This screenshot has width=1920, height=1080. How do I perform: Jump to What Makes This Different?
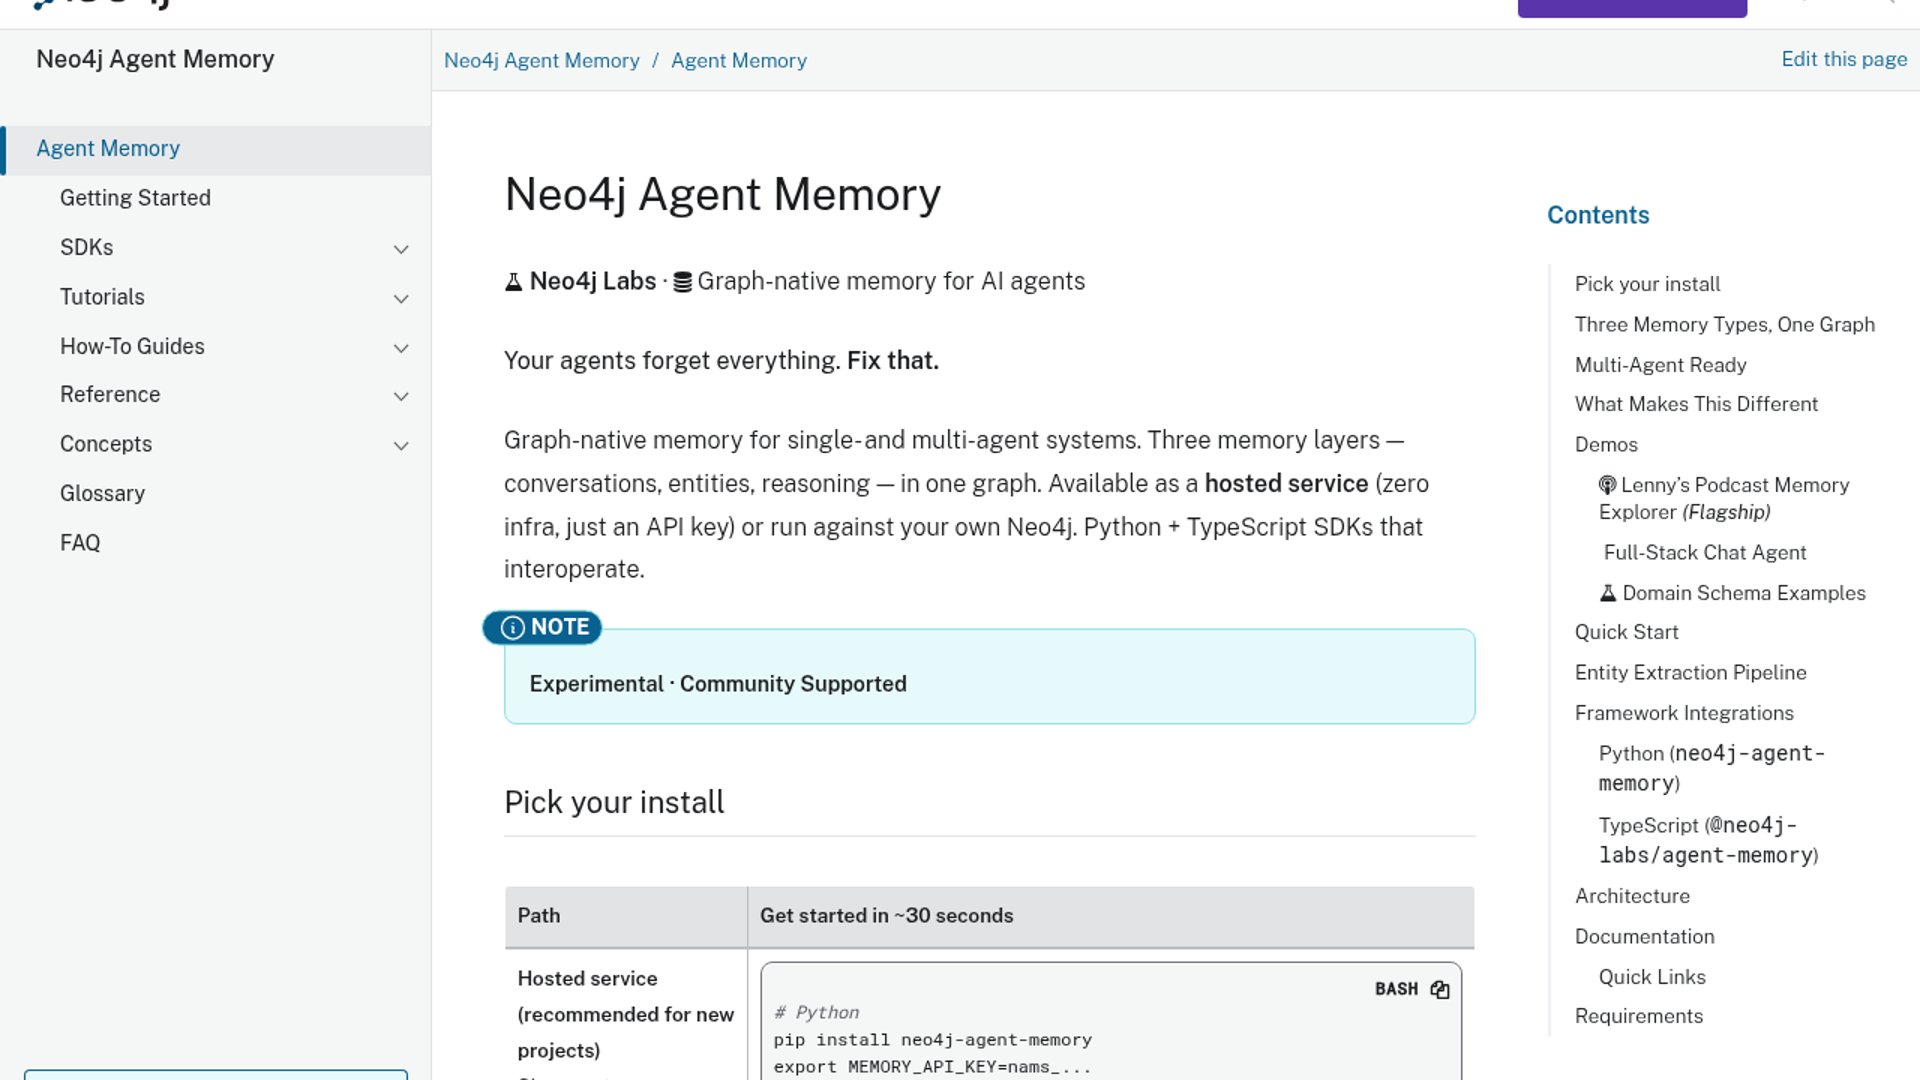1696,404
